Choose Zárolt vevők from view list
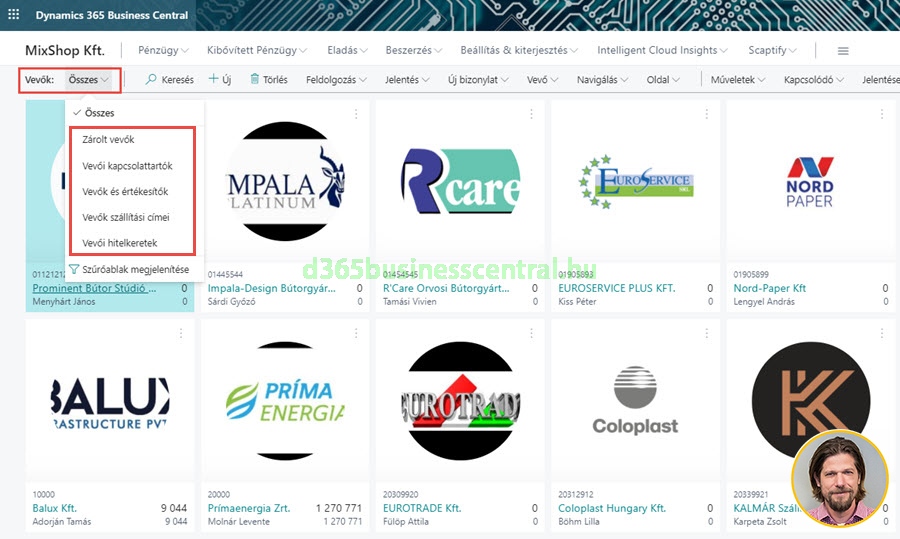The height and width of the screenshot is (539, 900). (x=108, y=140)
